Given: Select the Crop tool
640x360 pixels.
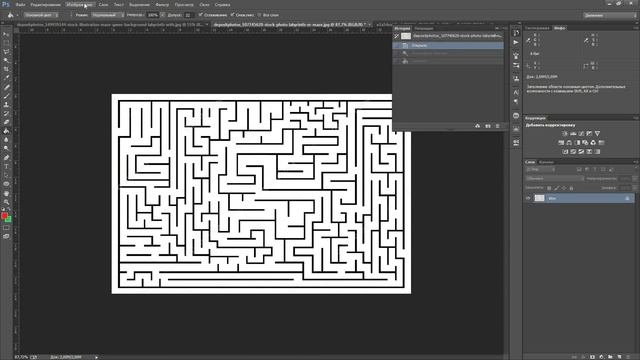Looking at the screenshot, I should click(x=6, y=69).
